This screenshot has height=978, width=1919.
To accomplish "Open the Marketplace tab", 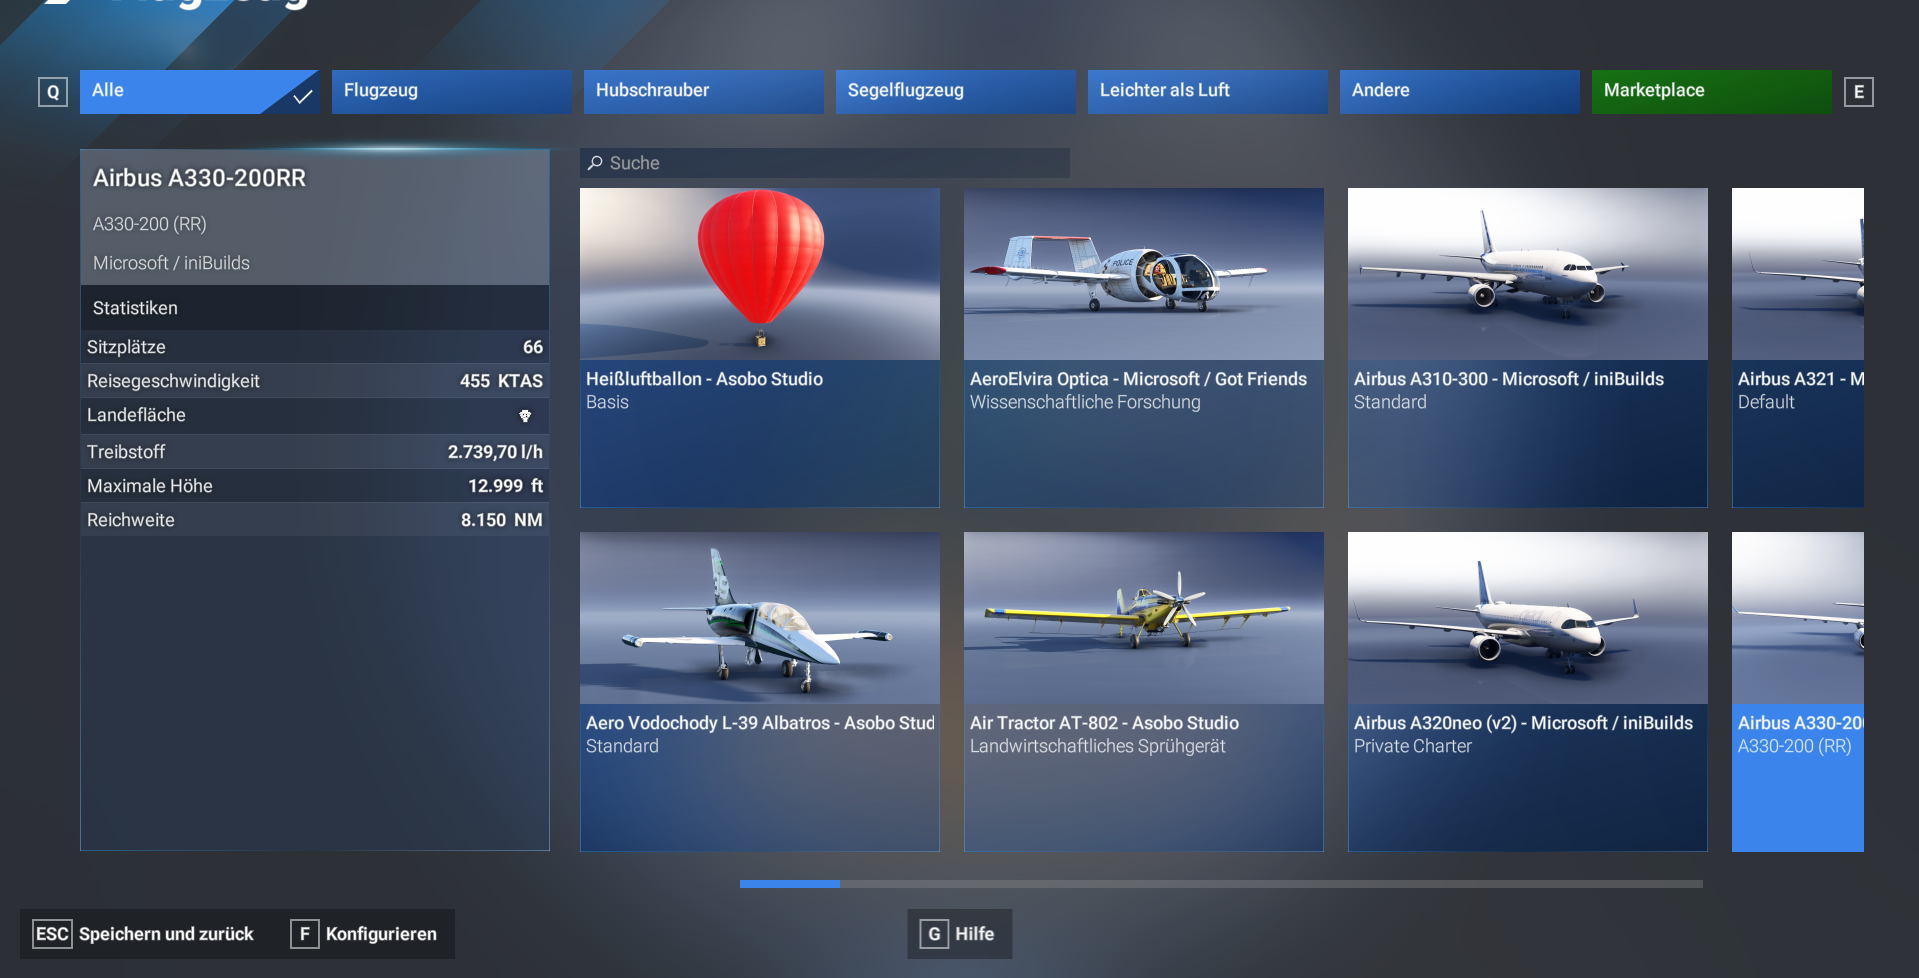I will [x=1712, y=92].
